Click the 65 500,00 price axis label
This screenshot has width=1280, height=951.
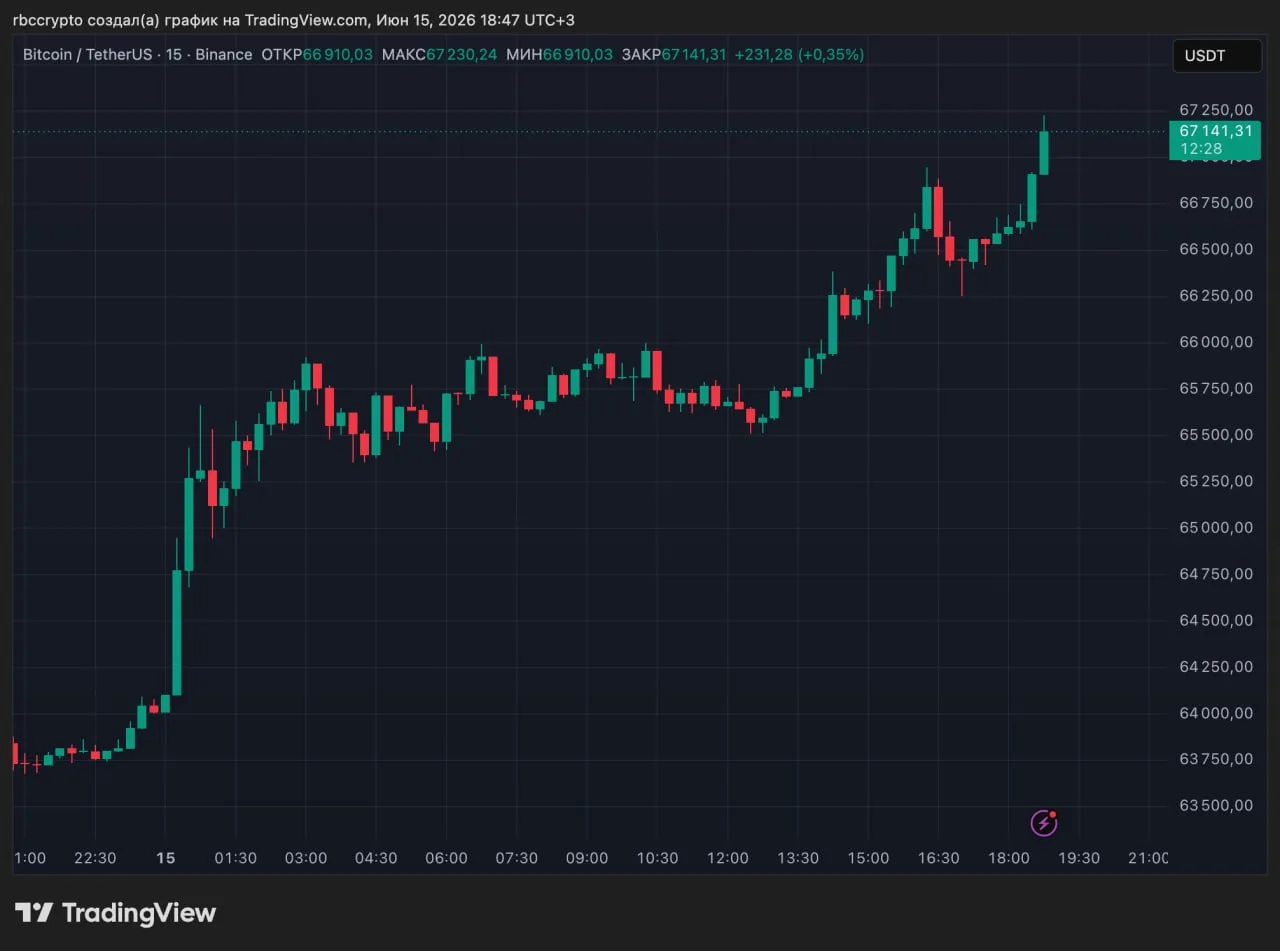pos(1215,435)
